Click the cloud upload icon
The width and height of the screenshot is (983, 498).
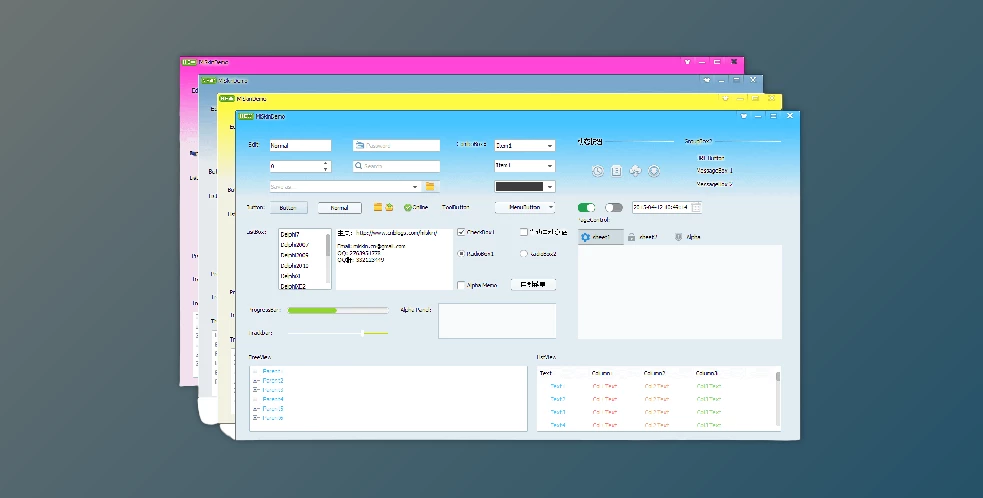pyautogui.click(x=635, y=171)
